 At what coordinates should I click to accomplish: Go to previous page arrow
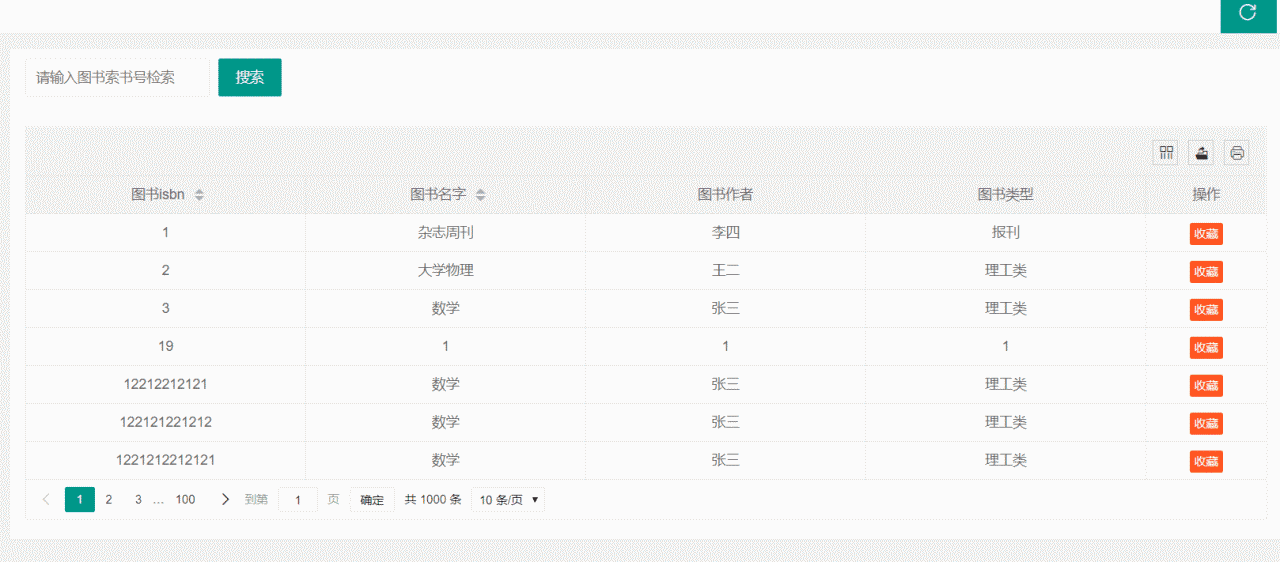(x=46, y=499)
